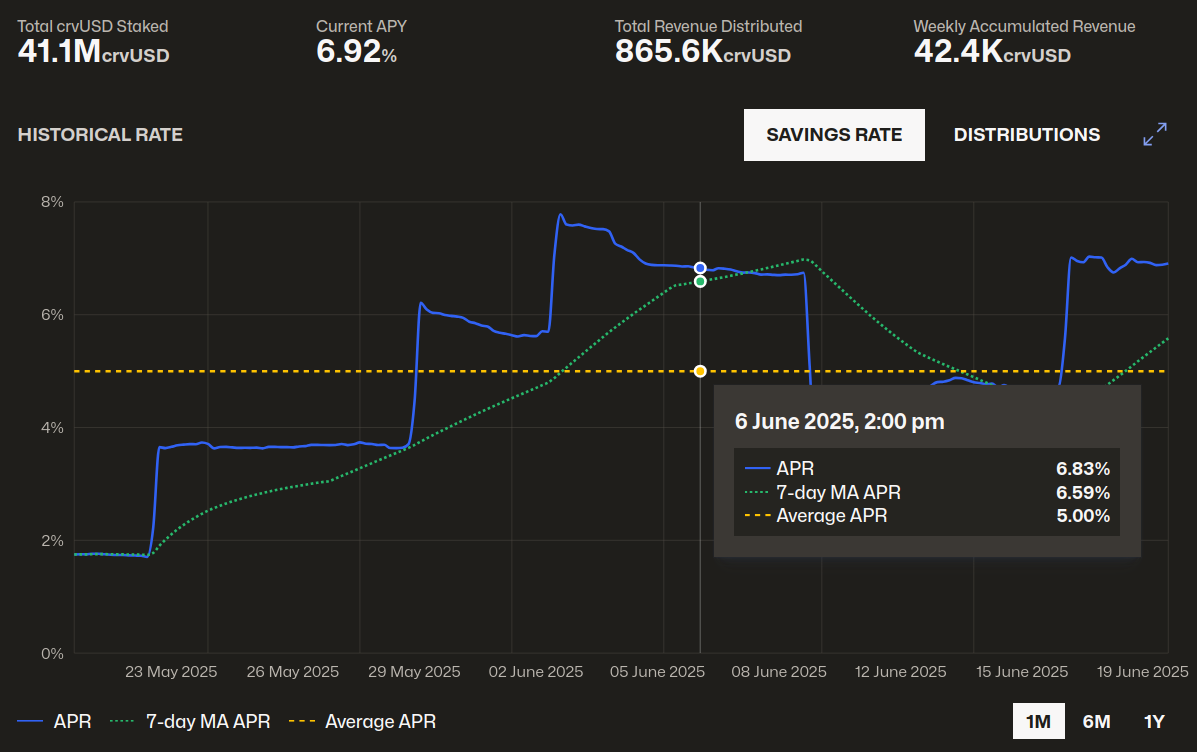Viewport: 1197px width, 752px height.
Task: Click the Weekly Accumulated Revenue 42.4K value
Action: pos(991,52)
